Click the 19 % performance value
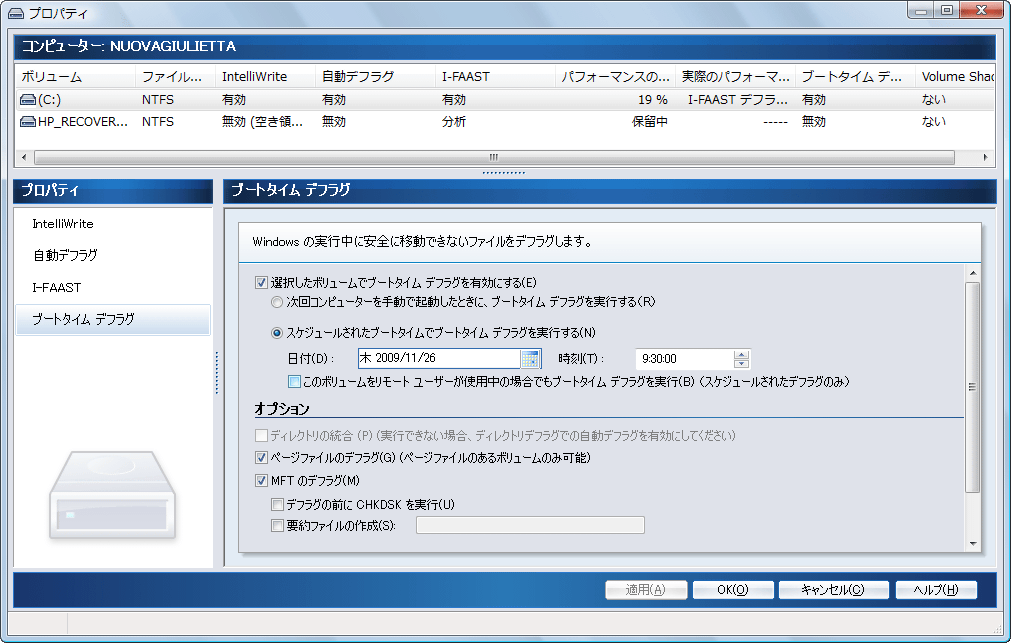 (653, 100)
